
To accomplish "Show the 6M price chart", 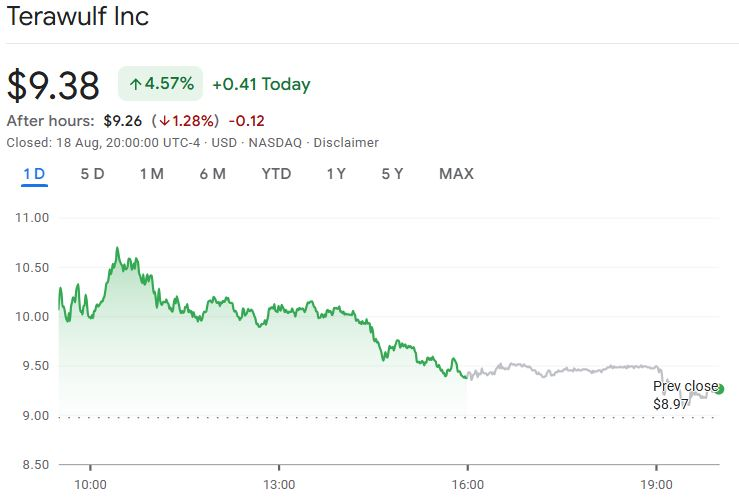I will pyautogui.click(x=212, y=174).
